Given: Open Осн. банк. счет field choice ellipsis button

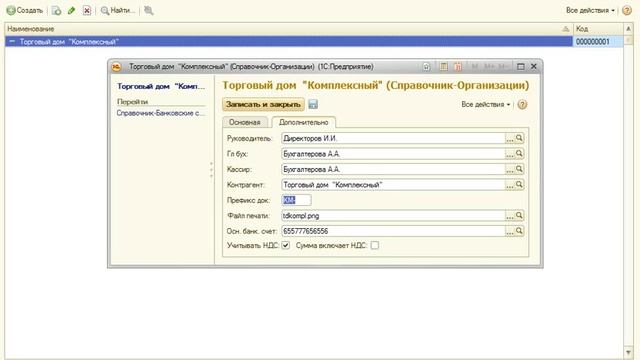Looking at the screenshot, I should [x=510, y=231].
